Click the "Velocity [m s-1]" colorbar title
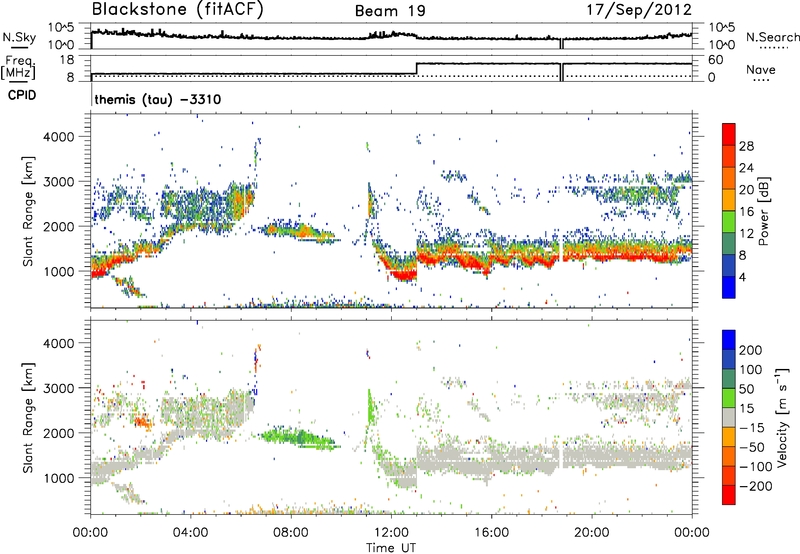 coord(782,417)
